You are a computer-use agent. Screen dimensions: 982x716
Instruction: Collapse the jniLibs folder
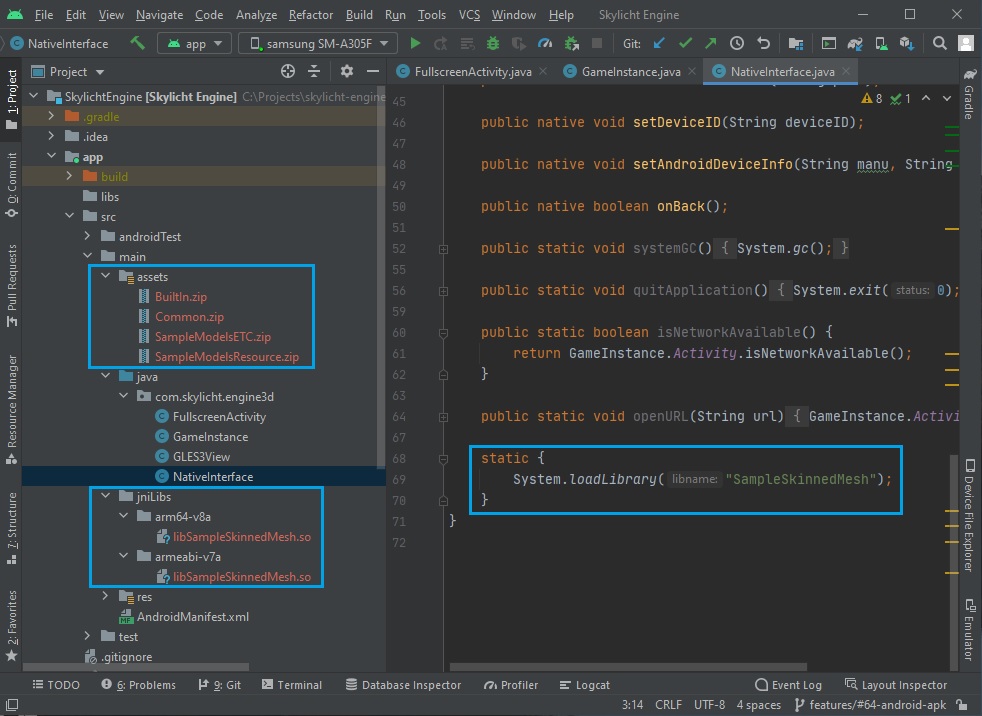tap(105, 496)
